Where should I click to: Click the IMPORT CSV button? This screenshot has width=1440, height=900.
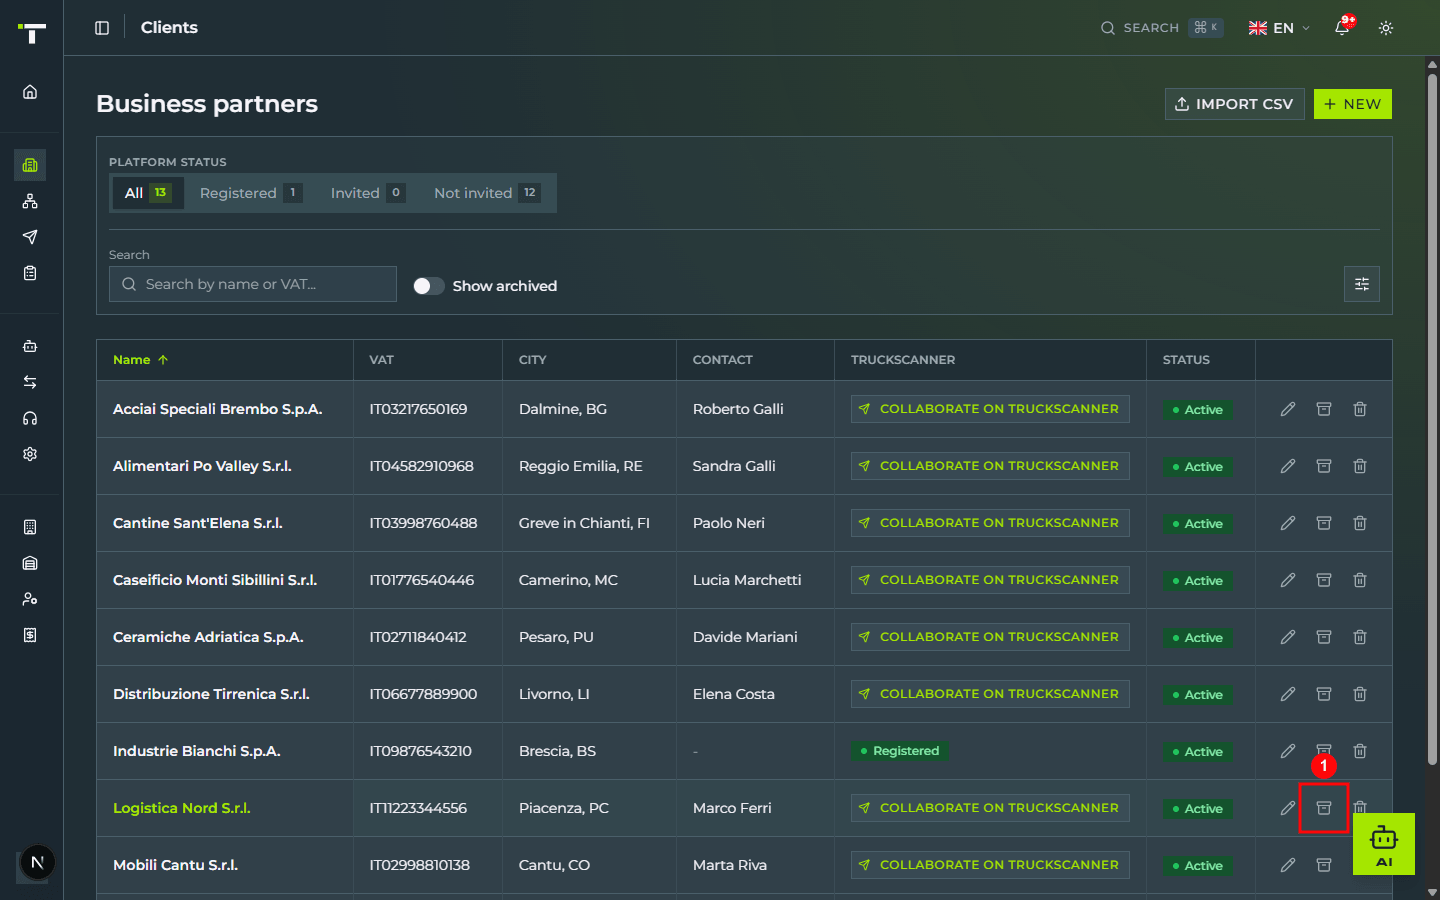click(x=1234, y=104)
